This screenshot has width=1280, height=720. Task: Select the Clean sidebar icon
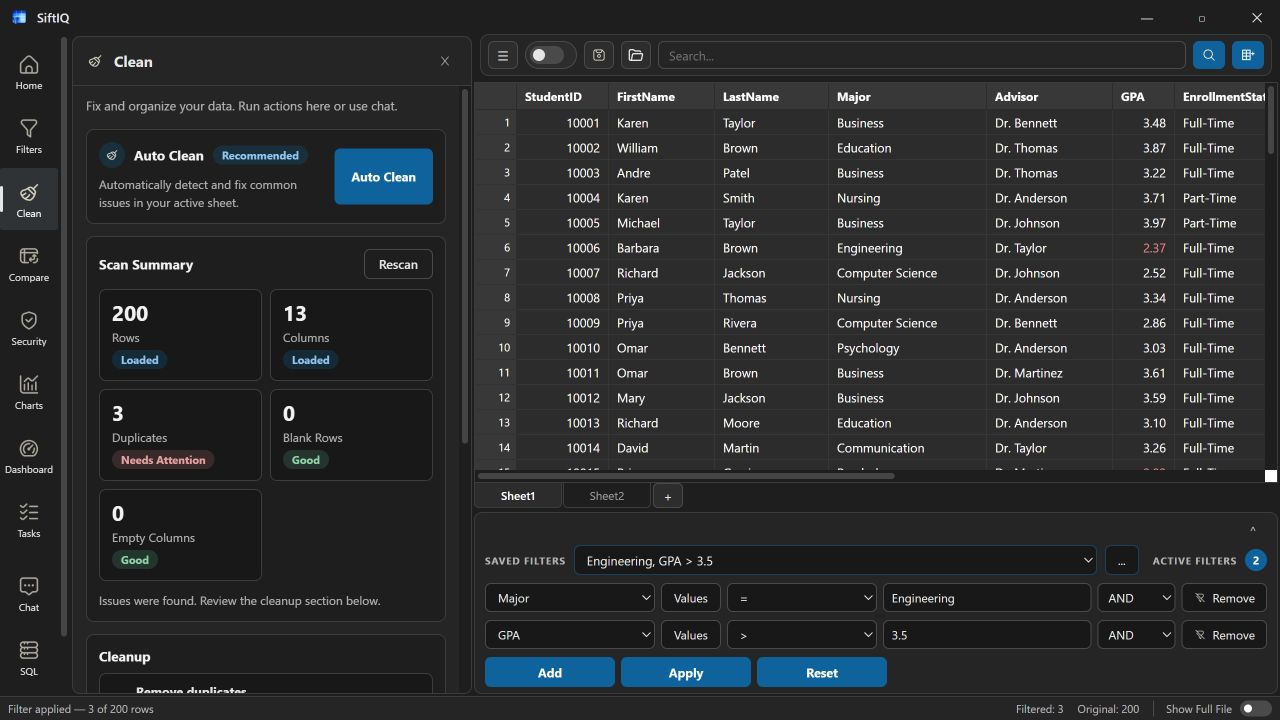(28, 200)
